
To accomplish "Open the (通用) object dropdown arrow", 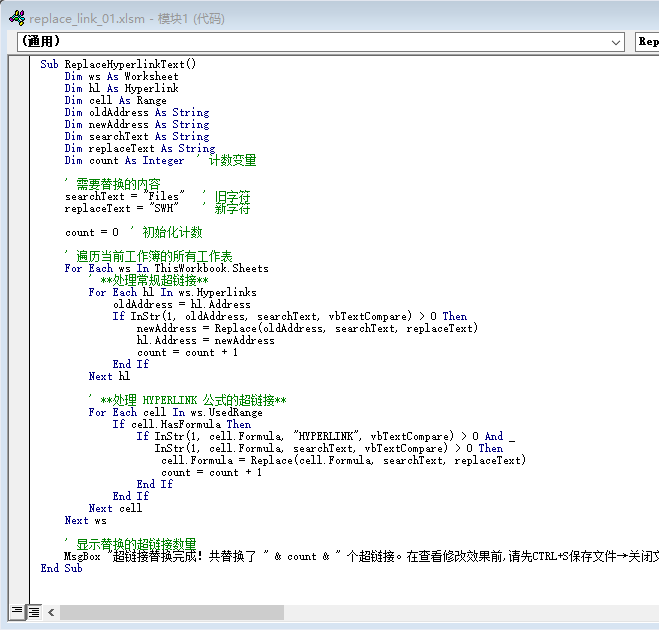I will (616, 42).
